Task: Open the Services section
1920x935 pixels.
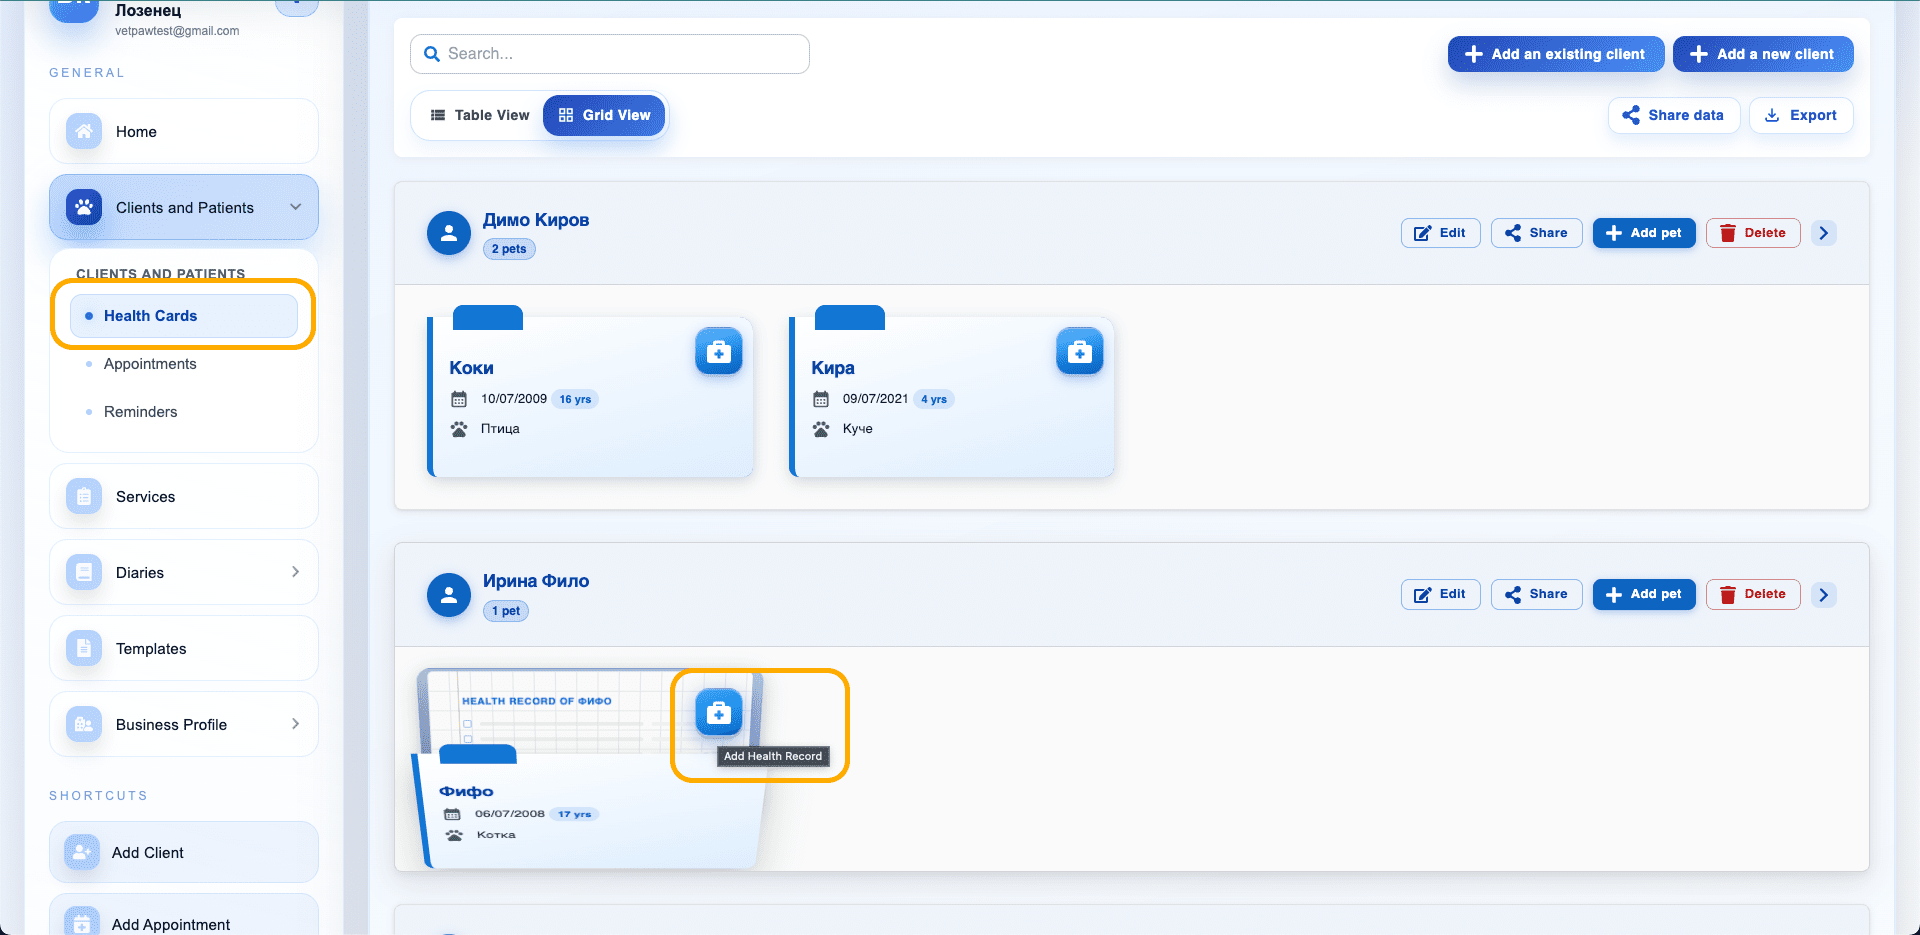Action: 184,496
